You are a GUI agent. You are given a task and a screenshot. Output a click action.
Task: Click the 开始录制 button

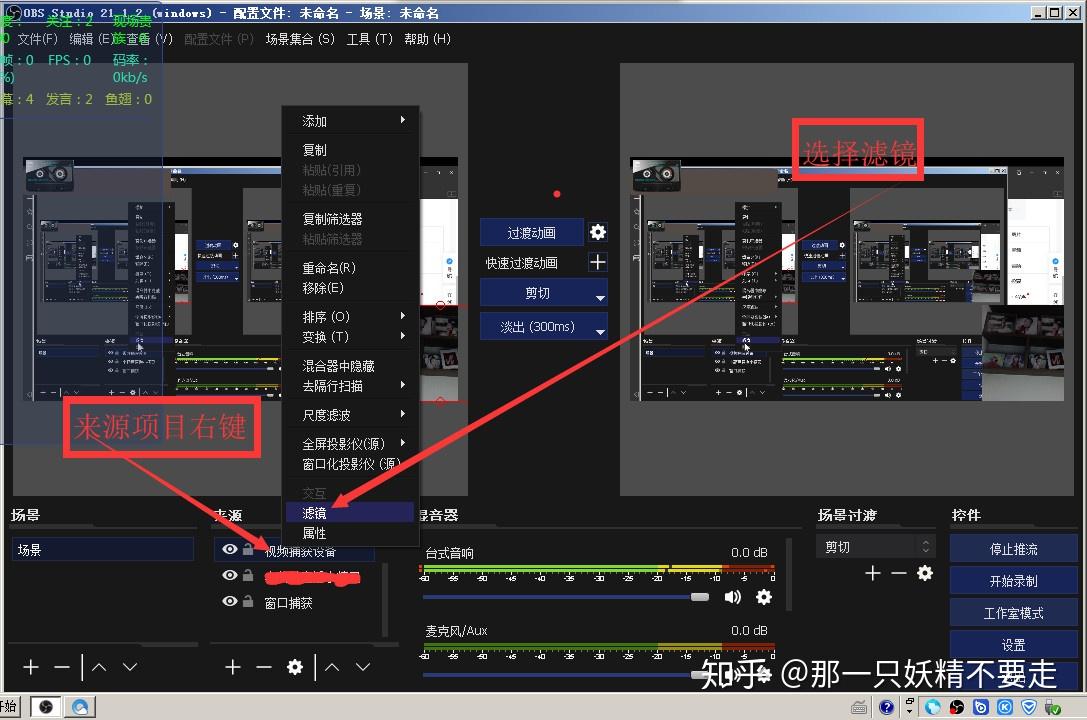(x=1014, y=581)
